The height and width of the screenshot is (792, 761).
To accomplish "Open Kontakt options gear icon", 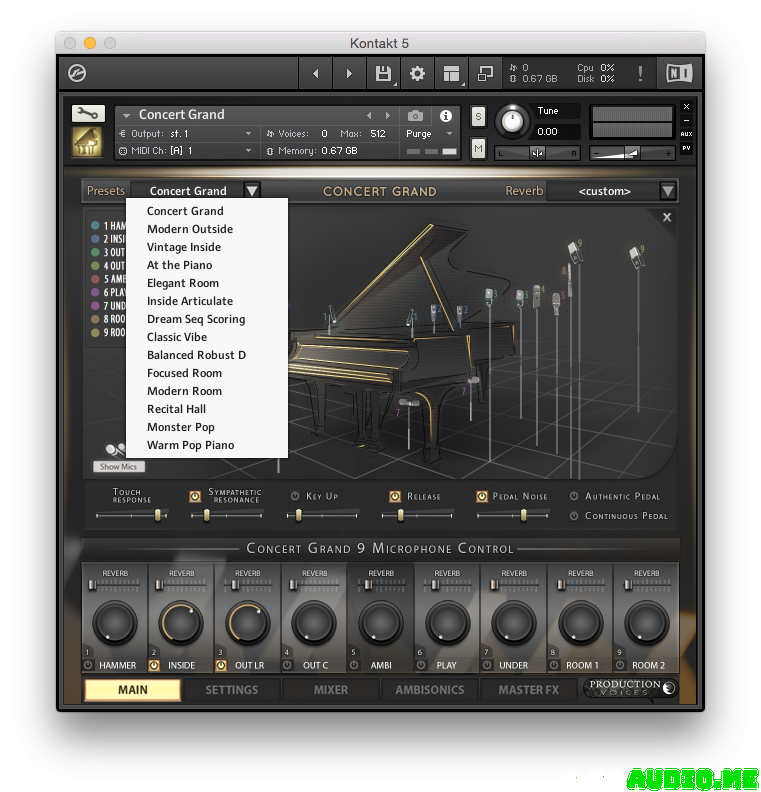I will pos(417,73).
